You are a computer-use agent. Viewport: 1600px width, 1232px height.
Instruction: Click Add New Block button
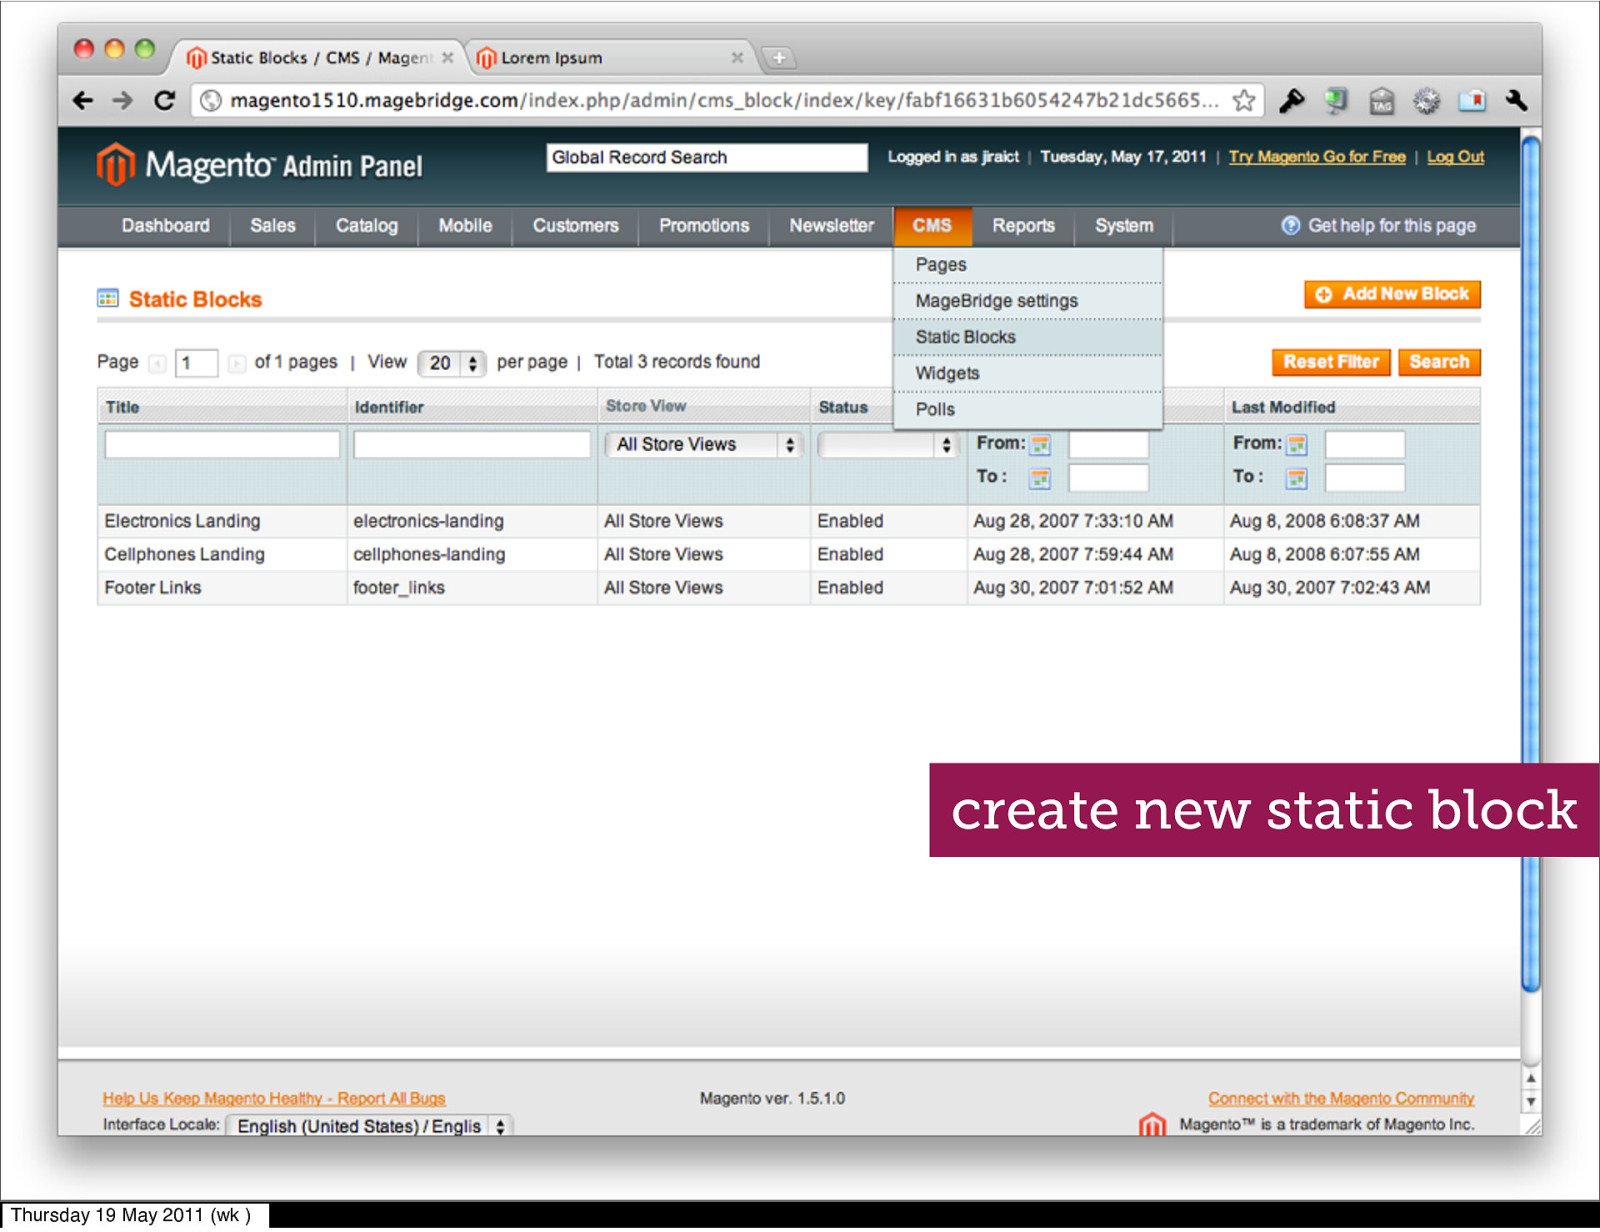[1392, 294]
